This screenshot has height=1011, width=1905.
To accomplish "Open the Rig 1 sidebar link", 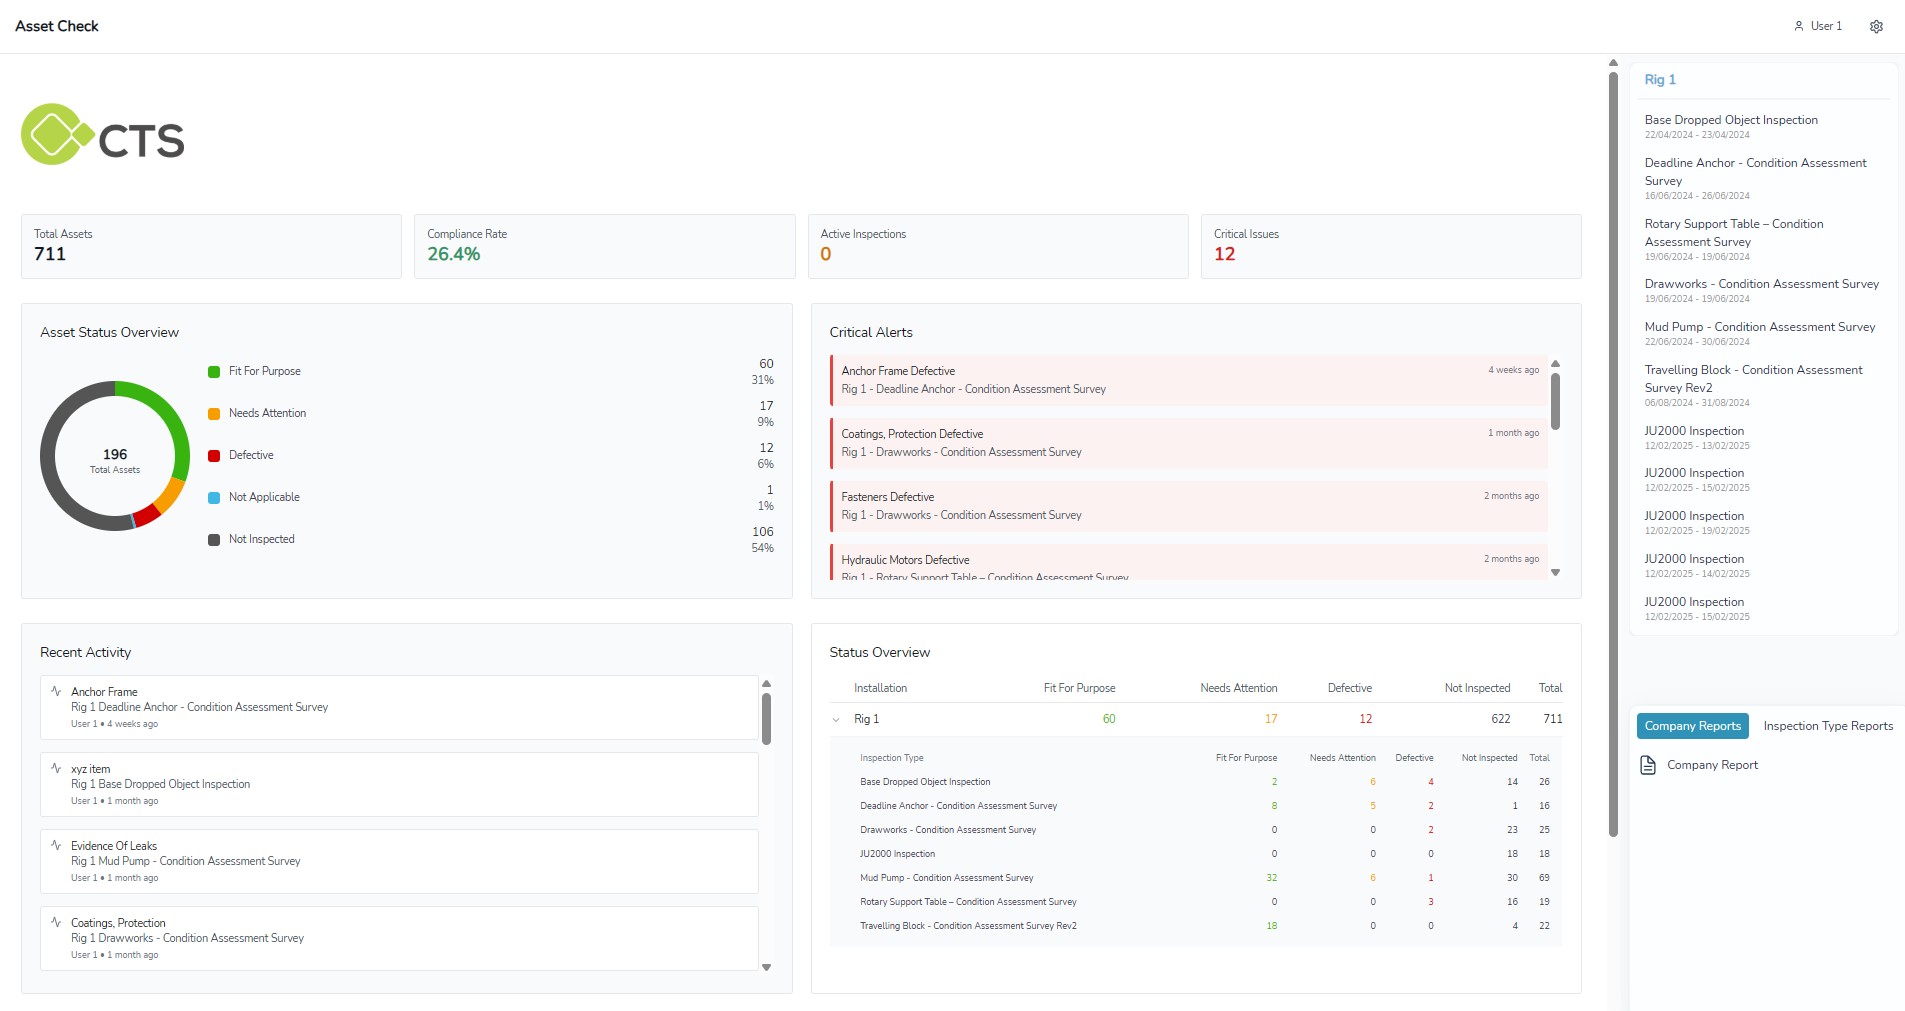I will click(x=1660, y=80).
